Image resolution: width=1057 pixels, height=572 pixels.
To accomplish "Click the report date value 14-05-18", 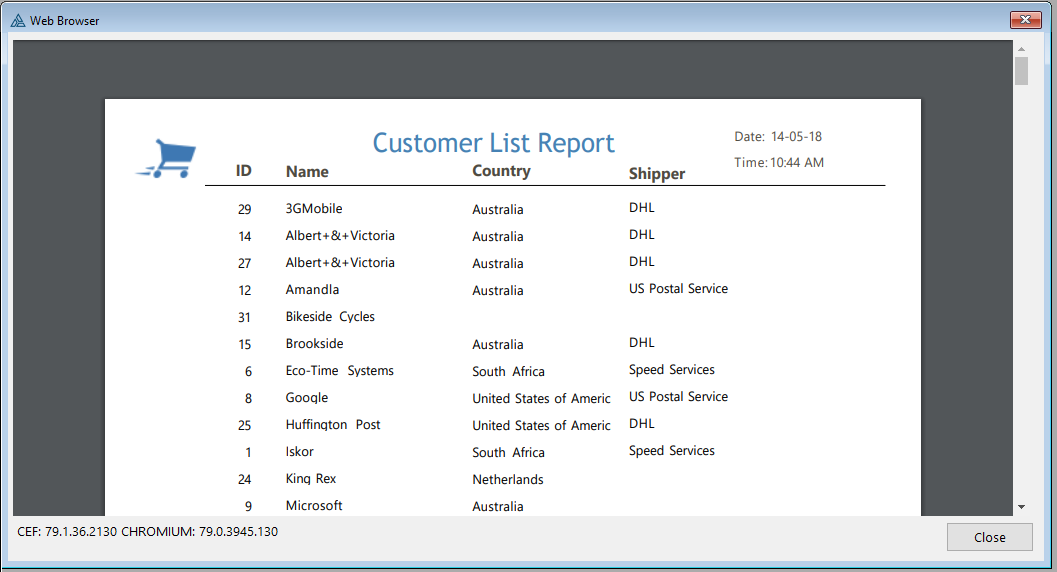I will tap(796, 137).
